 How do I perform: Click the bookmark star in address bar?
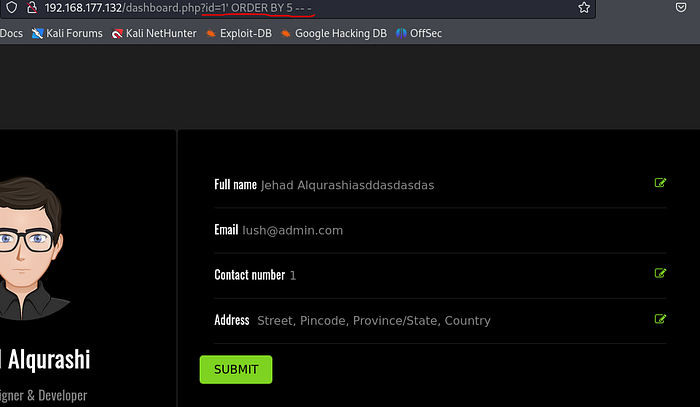click(584, 8)
